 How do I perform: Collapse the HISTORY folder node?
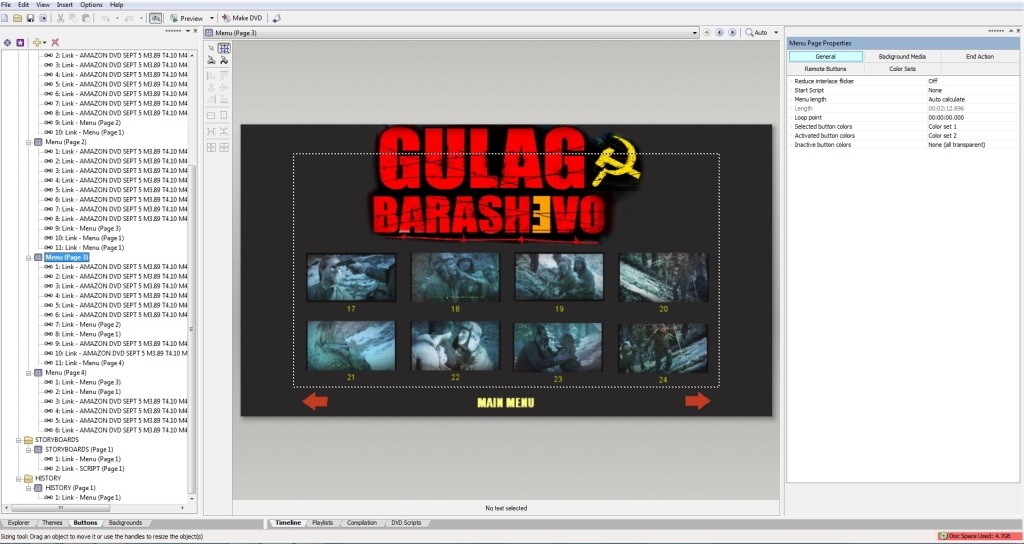[x=20, y=478]
